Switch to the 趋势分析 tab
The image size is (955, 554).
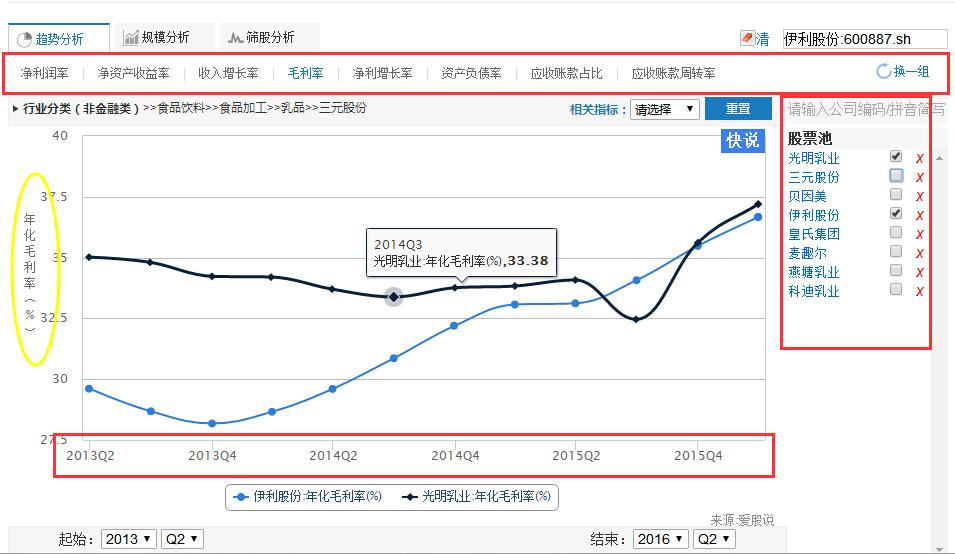point(59,38)
